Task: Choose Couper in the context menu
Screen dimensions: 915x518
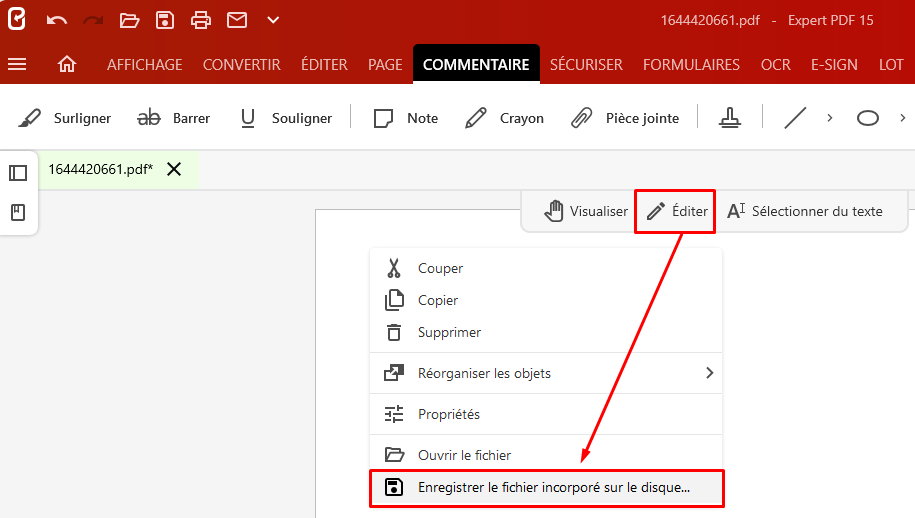Action: pyautogui.click(x=546, y=268)
